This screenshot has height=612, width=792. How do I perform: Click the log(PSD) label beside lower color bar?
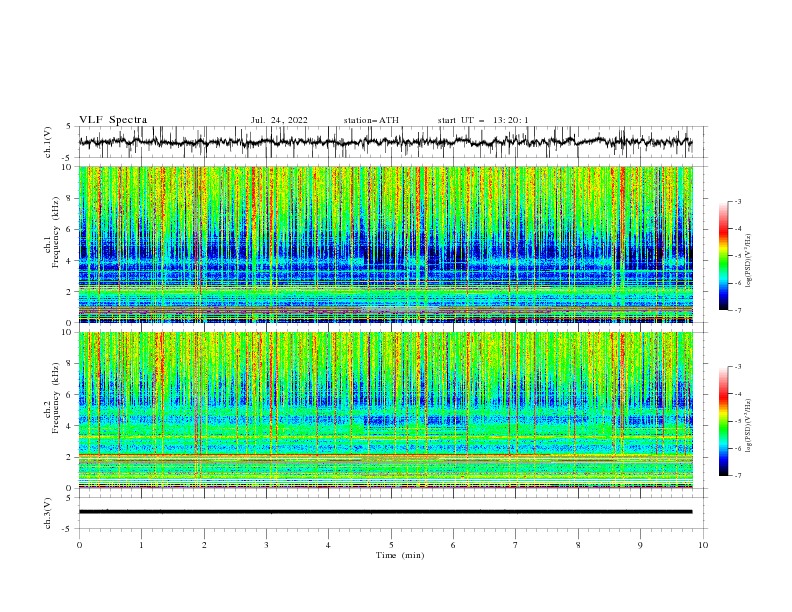(x=749, y=426)
